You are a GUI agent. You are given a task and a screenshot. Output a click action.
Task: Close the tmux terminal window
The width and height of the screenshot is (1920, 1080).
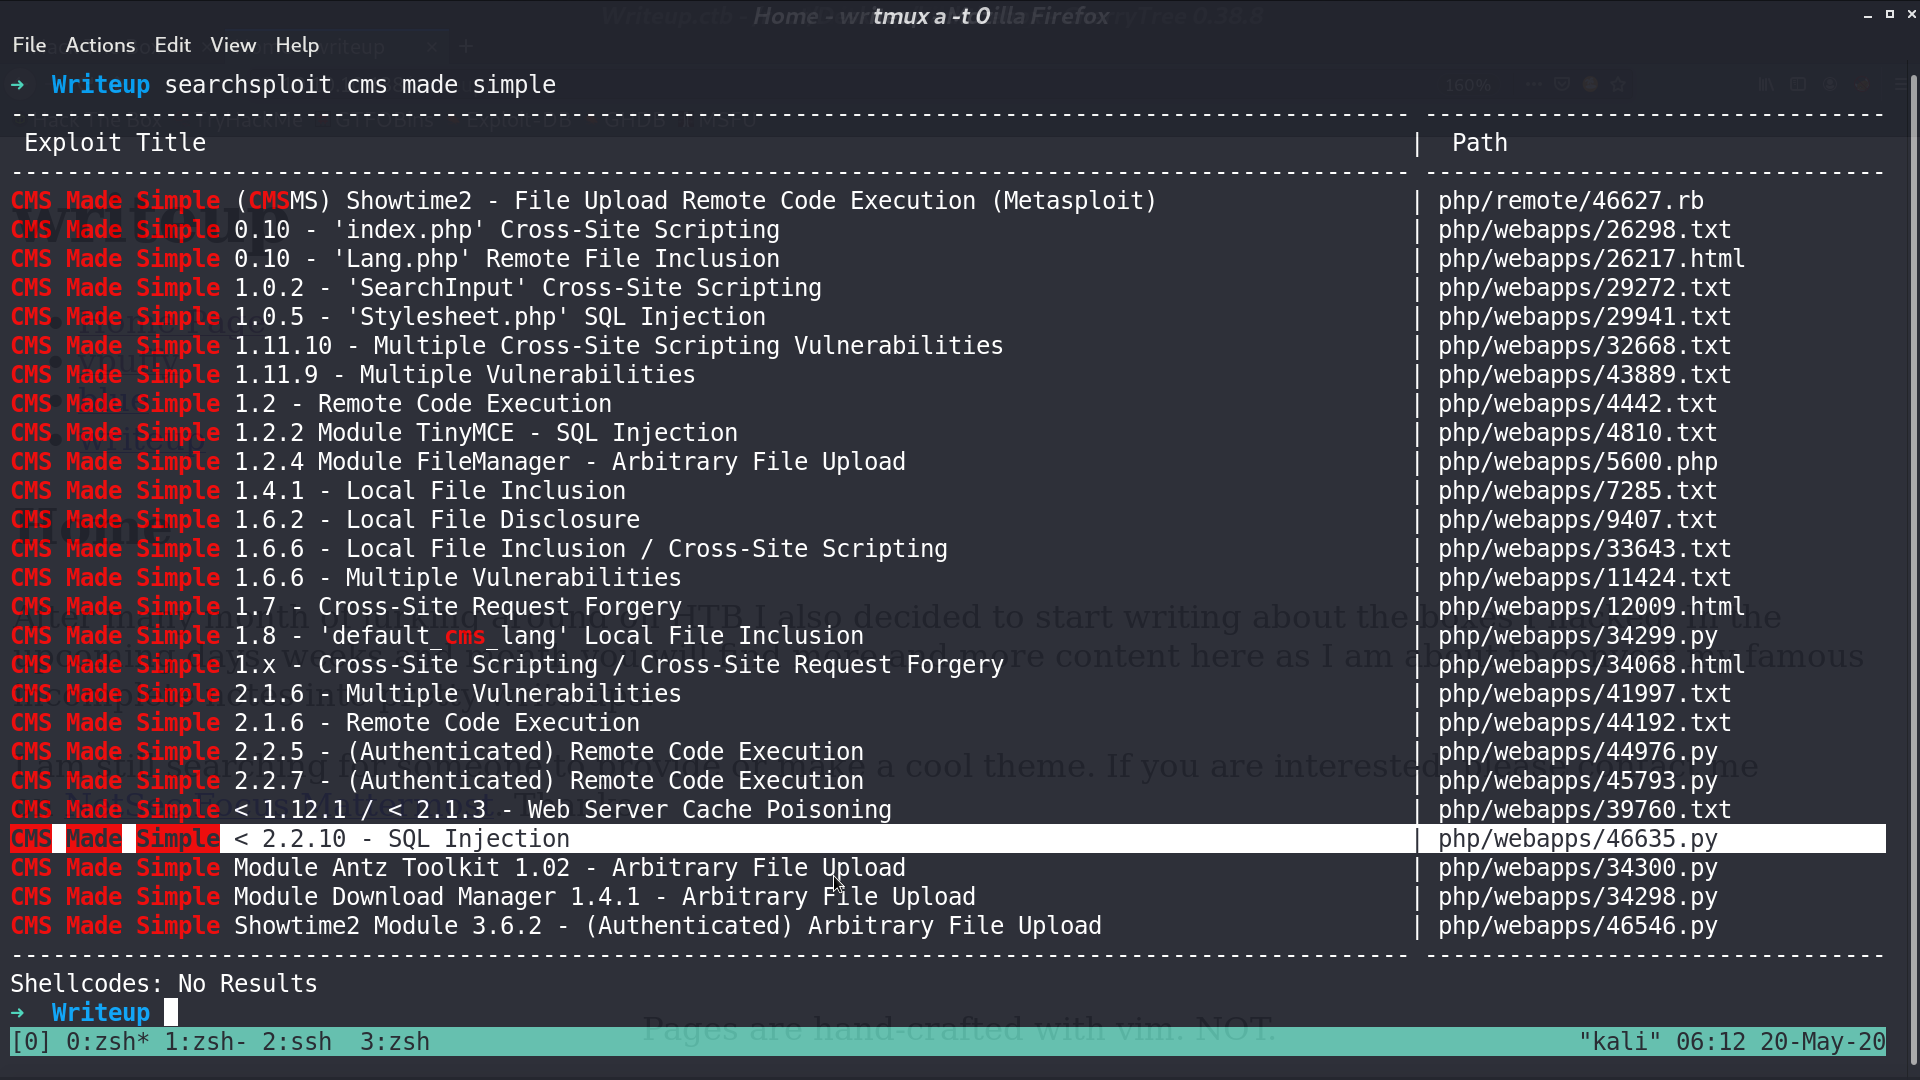[x=1911, y=14]
